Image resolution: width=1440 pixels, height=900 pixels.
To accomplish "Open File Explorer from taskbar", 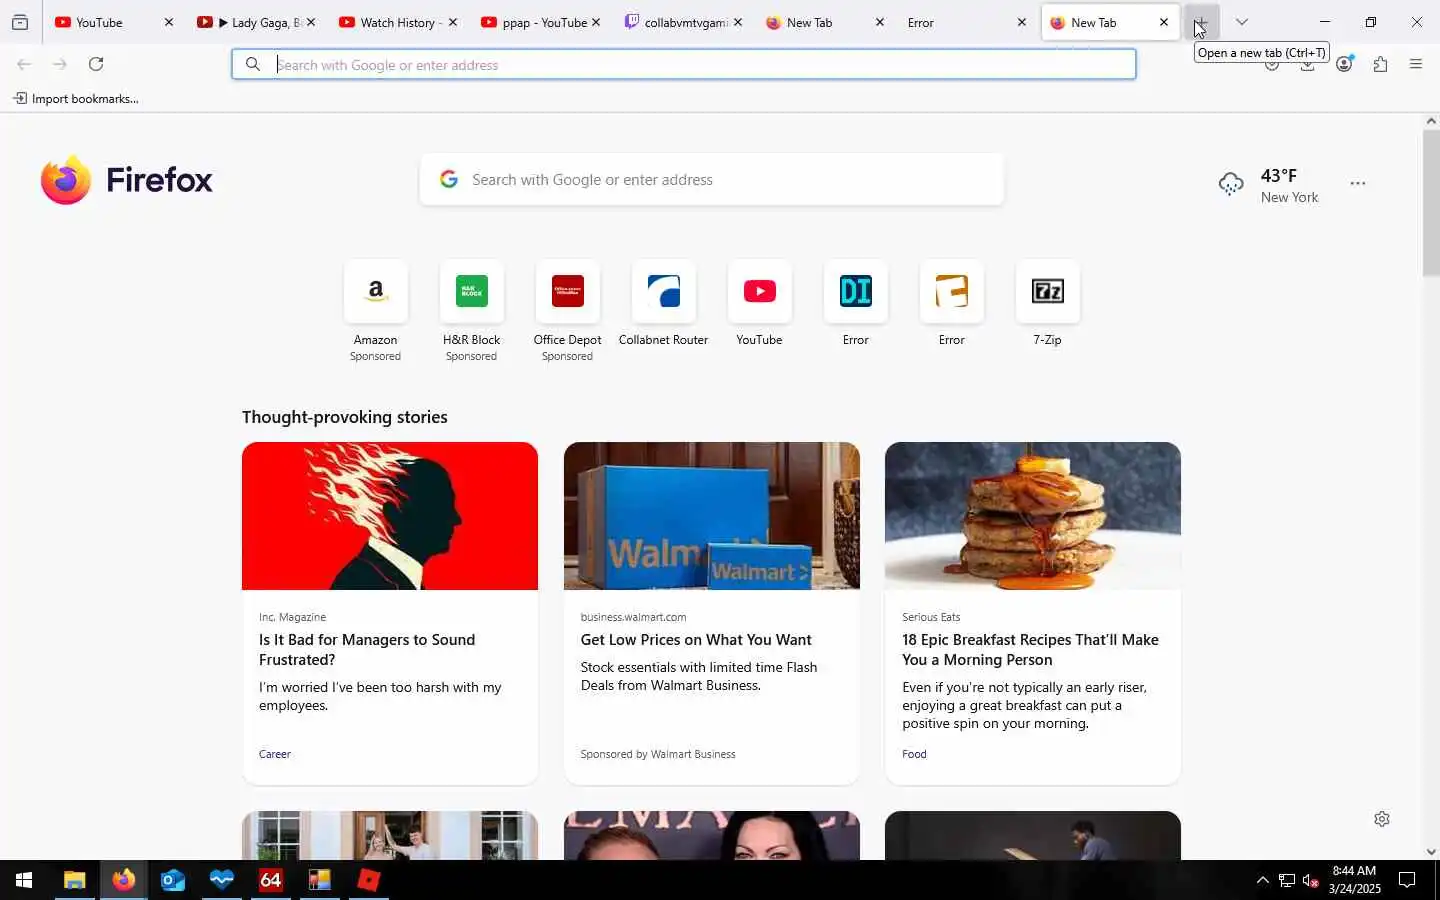I will point(75,880).
